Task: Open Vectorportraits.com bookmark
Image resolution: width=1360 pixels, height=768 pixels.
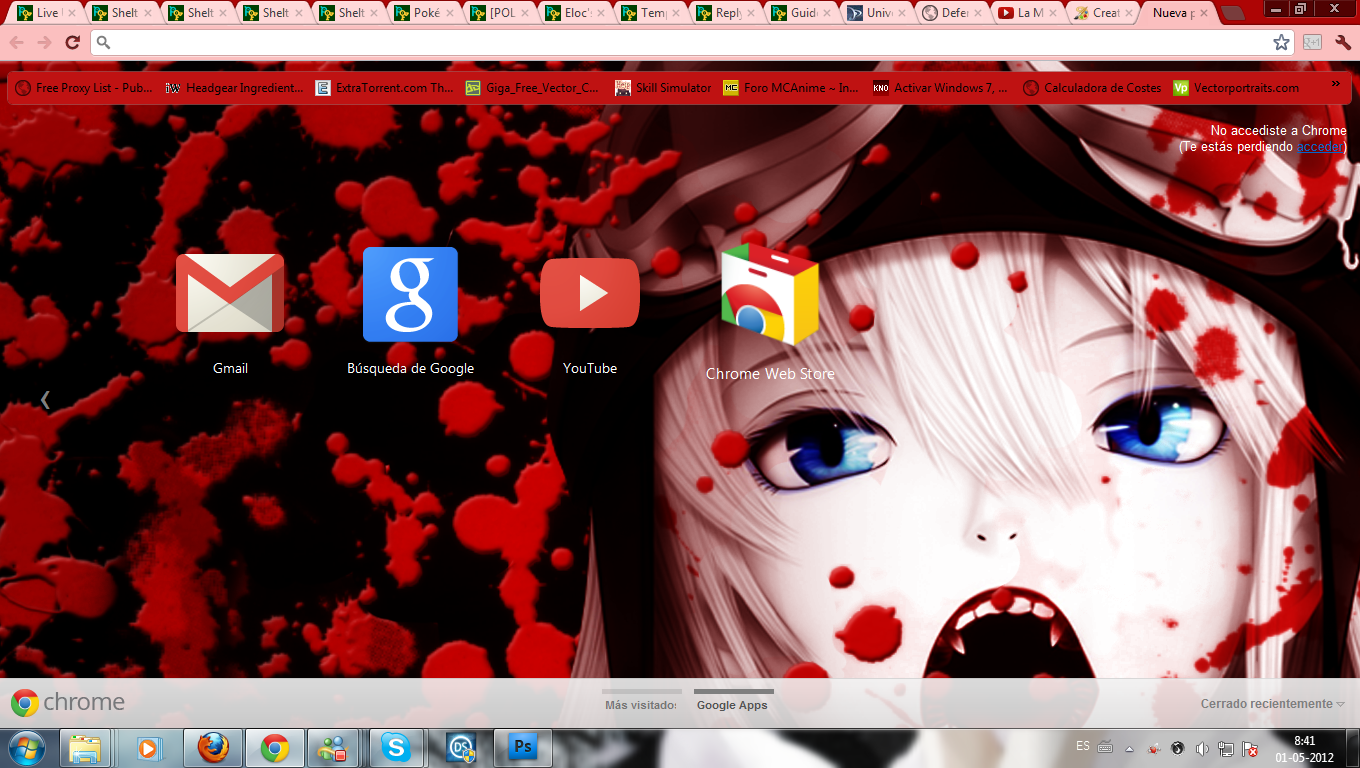Action: [x=1237, y=88]
